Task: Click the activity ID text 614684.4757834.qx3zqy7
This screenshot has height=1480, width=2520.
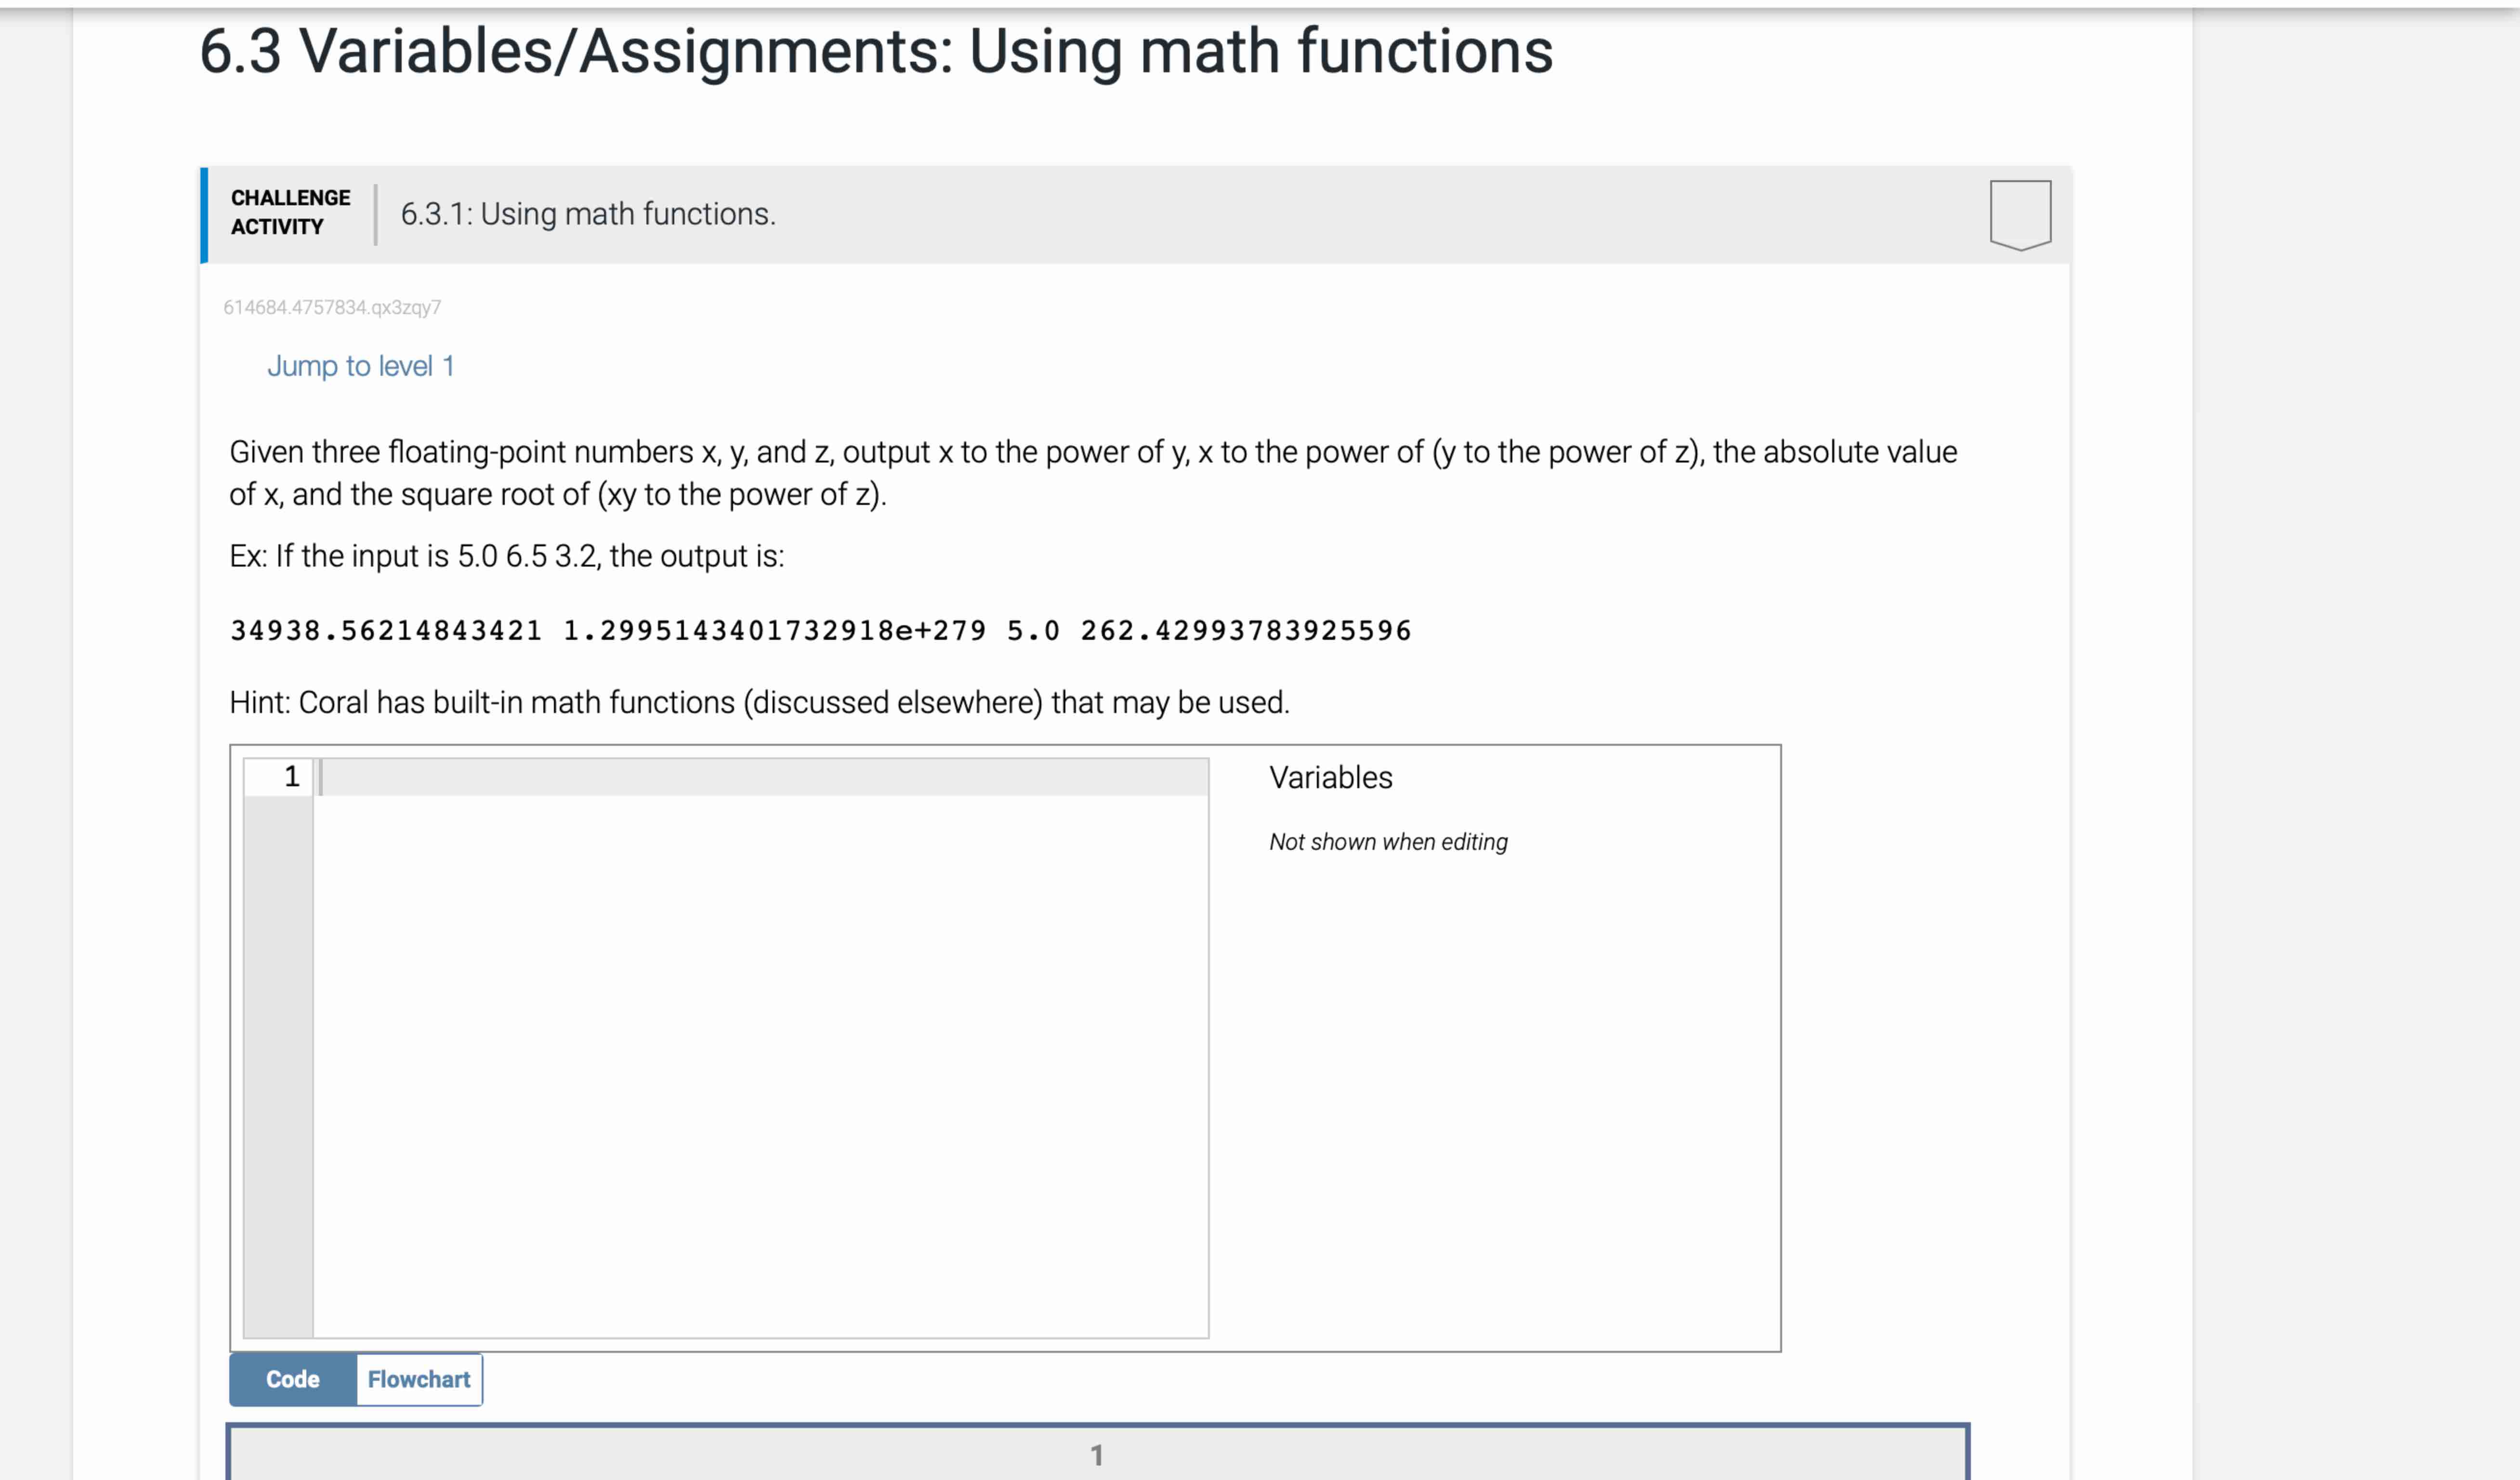Action: click(332, 307)
